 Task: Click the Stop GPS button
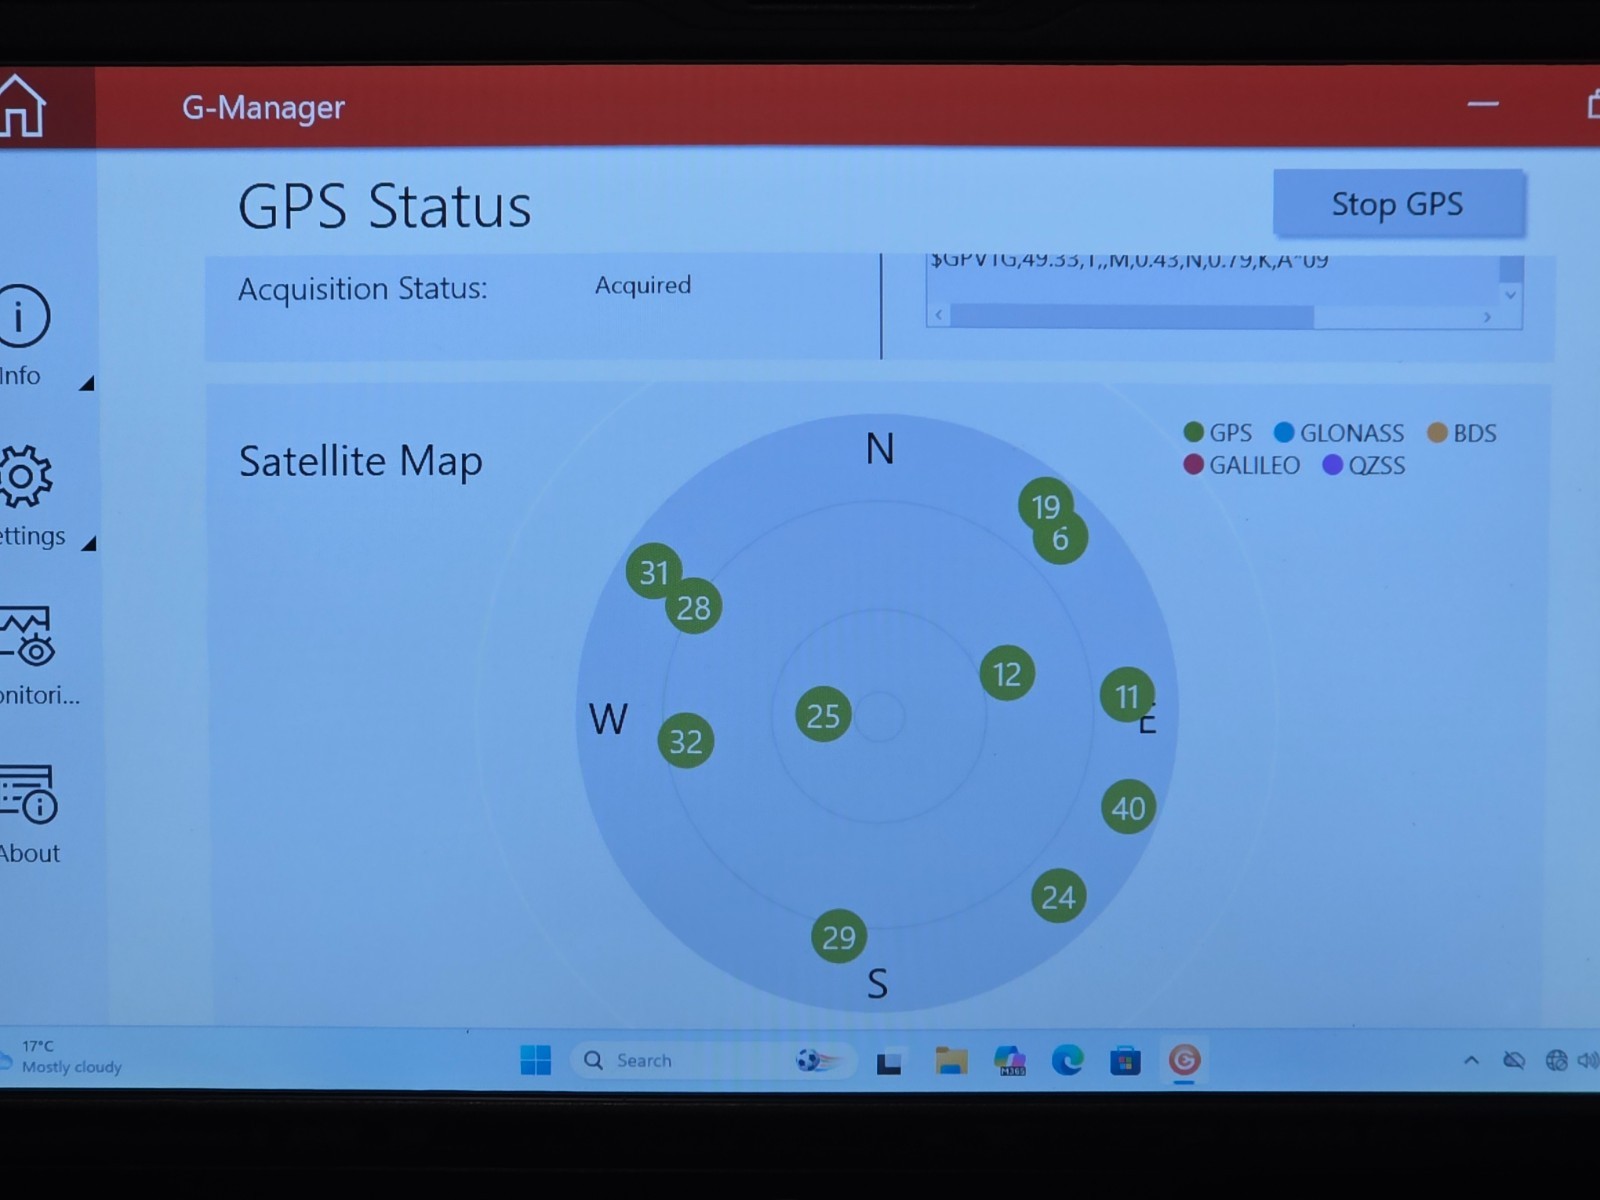coord(1398,204)
